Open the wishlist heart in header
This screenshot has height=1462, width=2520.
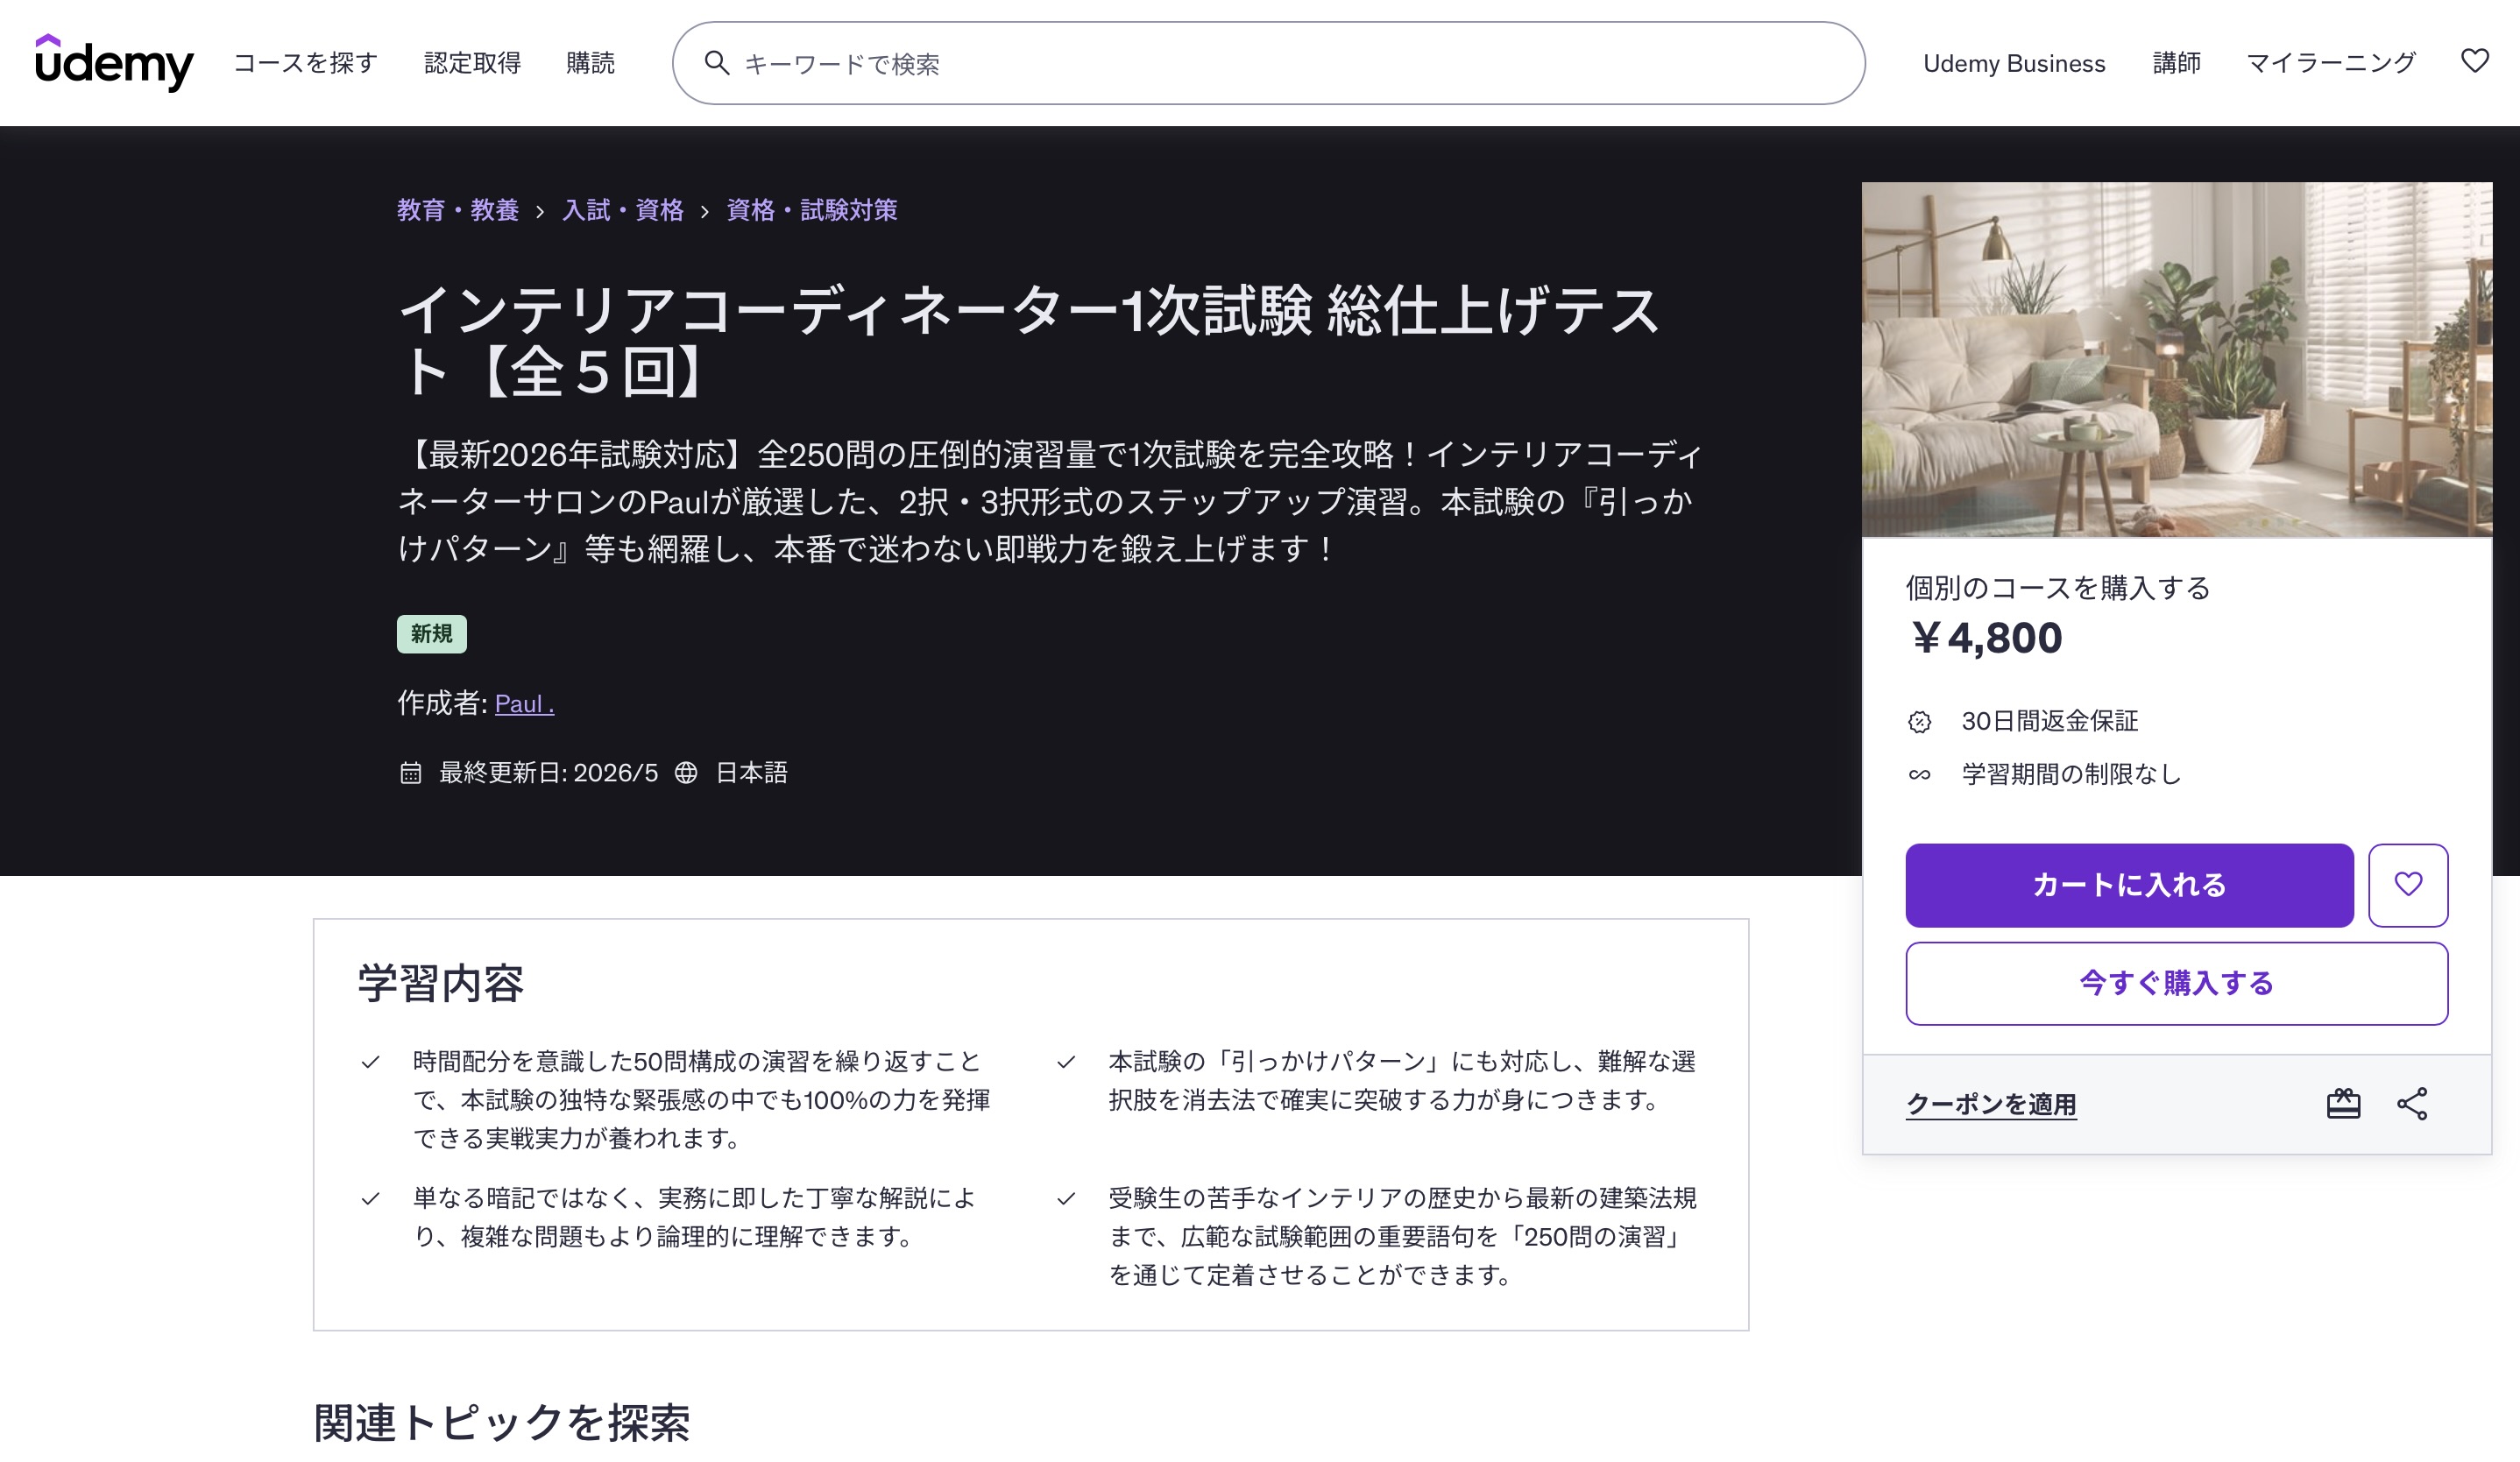pos(2474,62)
